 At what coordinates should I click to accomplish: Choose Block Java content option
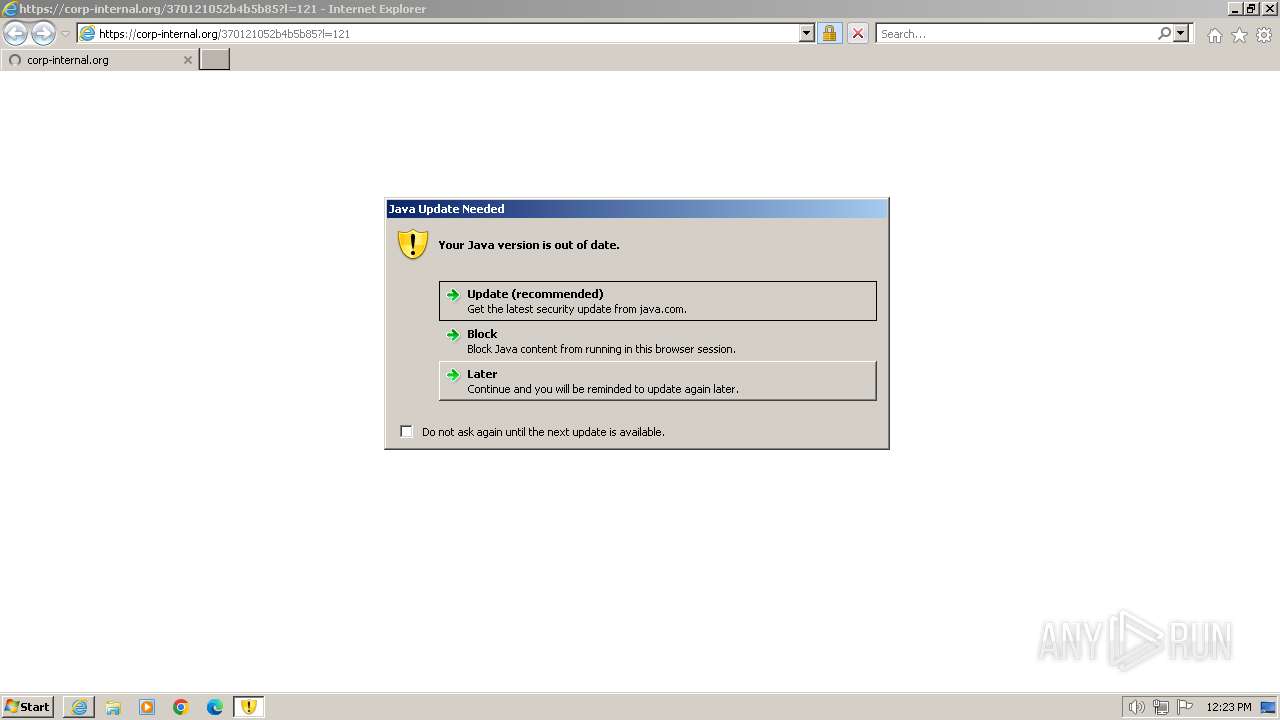coord(658,341)
